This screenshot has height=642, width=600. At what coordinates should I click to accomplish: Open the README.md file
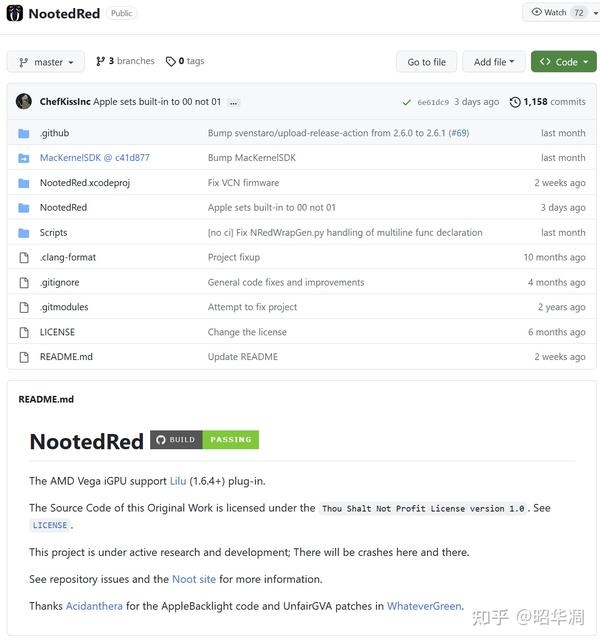[x=66, y=357]
